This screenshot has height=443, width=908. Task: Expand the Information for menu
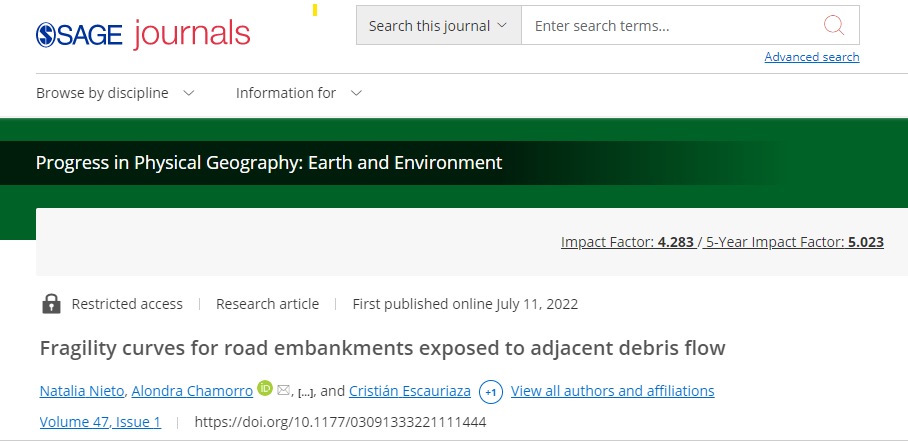(299, 93)
